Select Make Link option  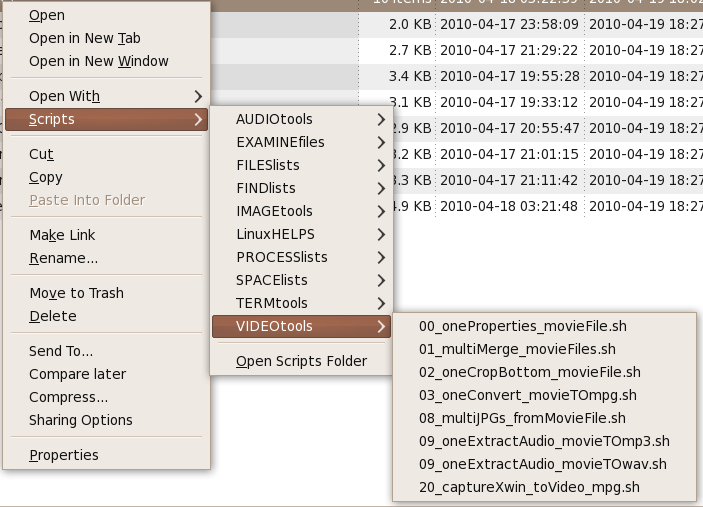point(62,235)
